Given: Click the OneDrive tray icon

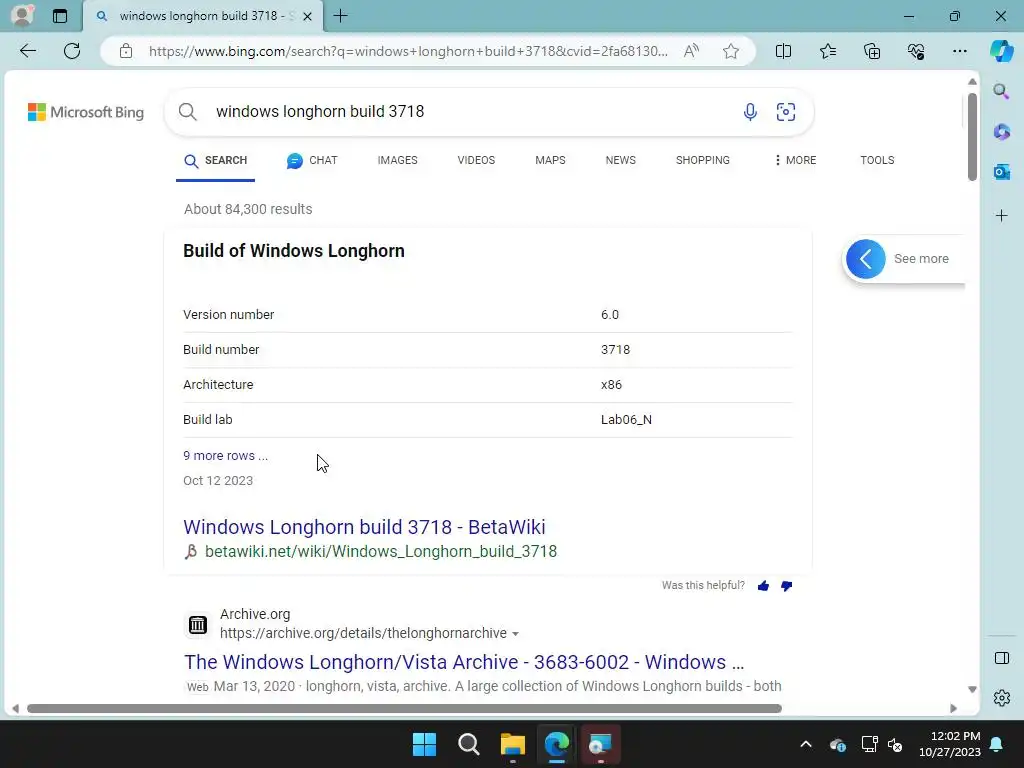Looking at the screenshot, I should pos(838,744).
